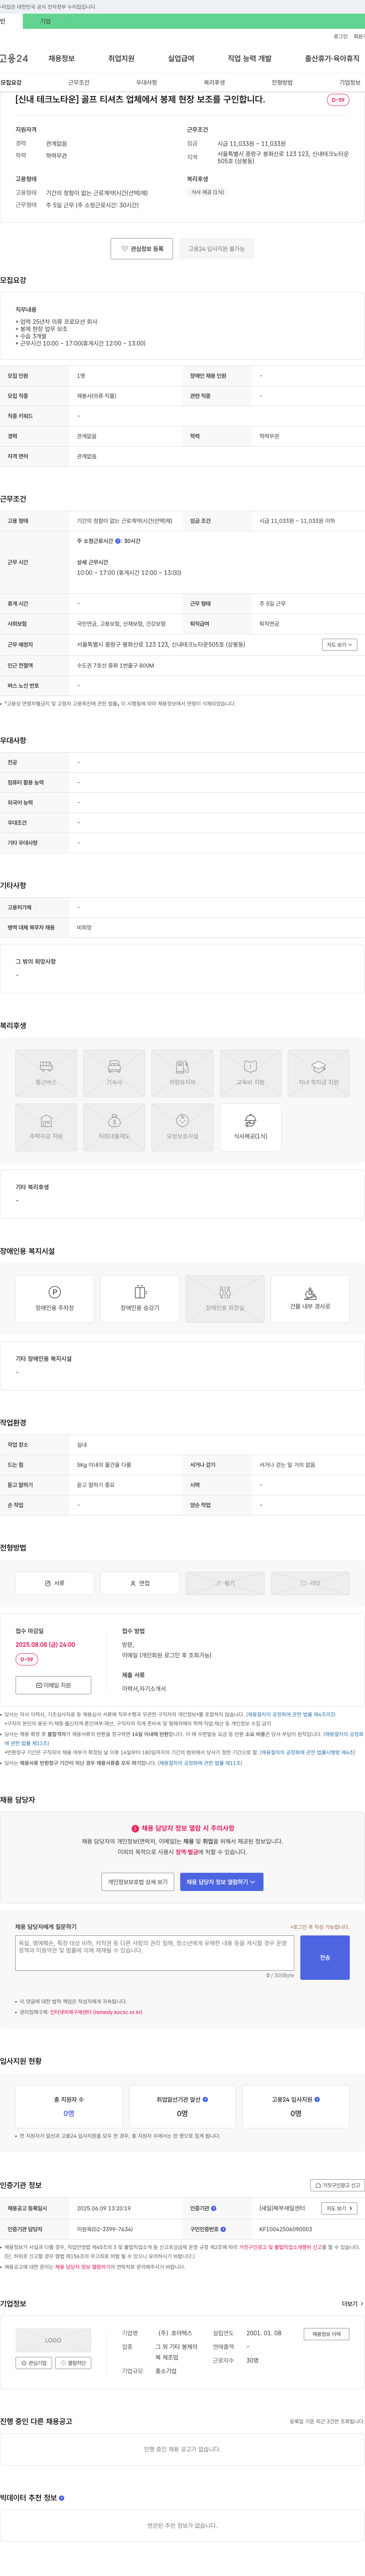Screen dimensions: 365x2576
Task: Click the 교육비 지원 welfare icon
Action: [x=250, y=1073]
